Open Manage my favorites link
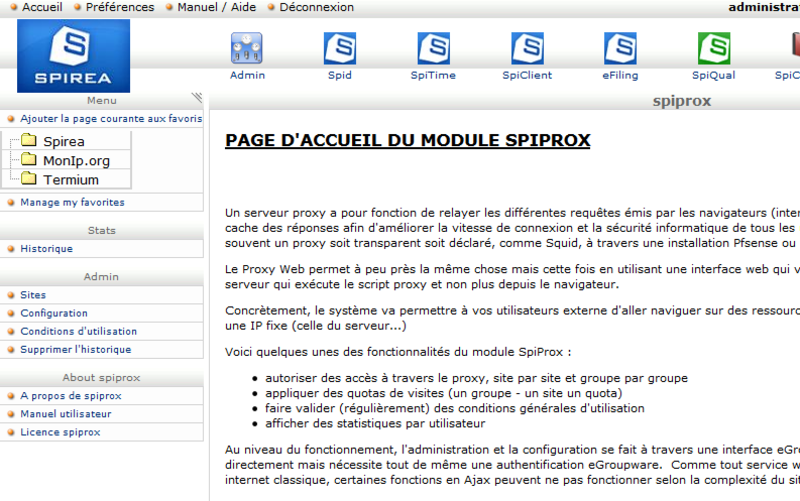This screenshot has height=501, width=800. point(72,202)
